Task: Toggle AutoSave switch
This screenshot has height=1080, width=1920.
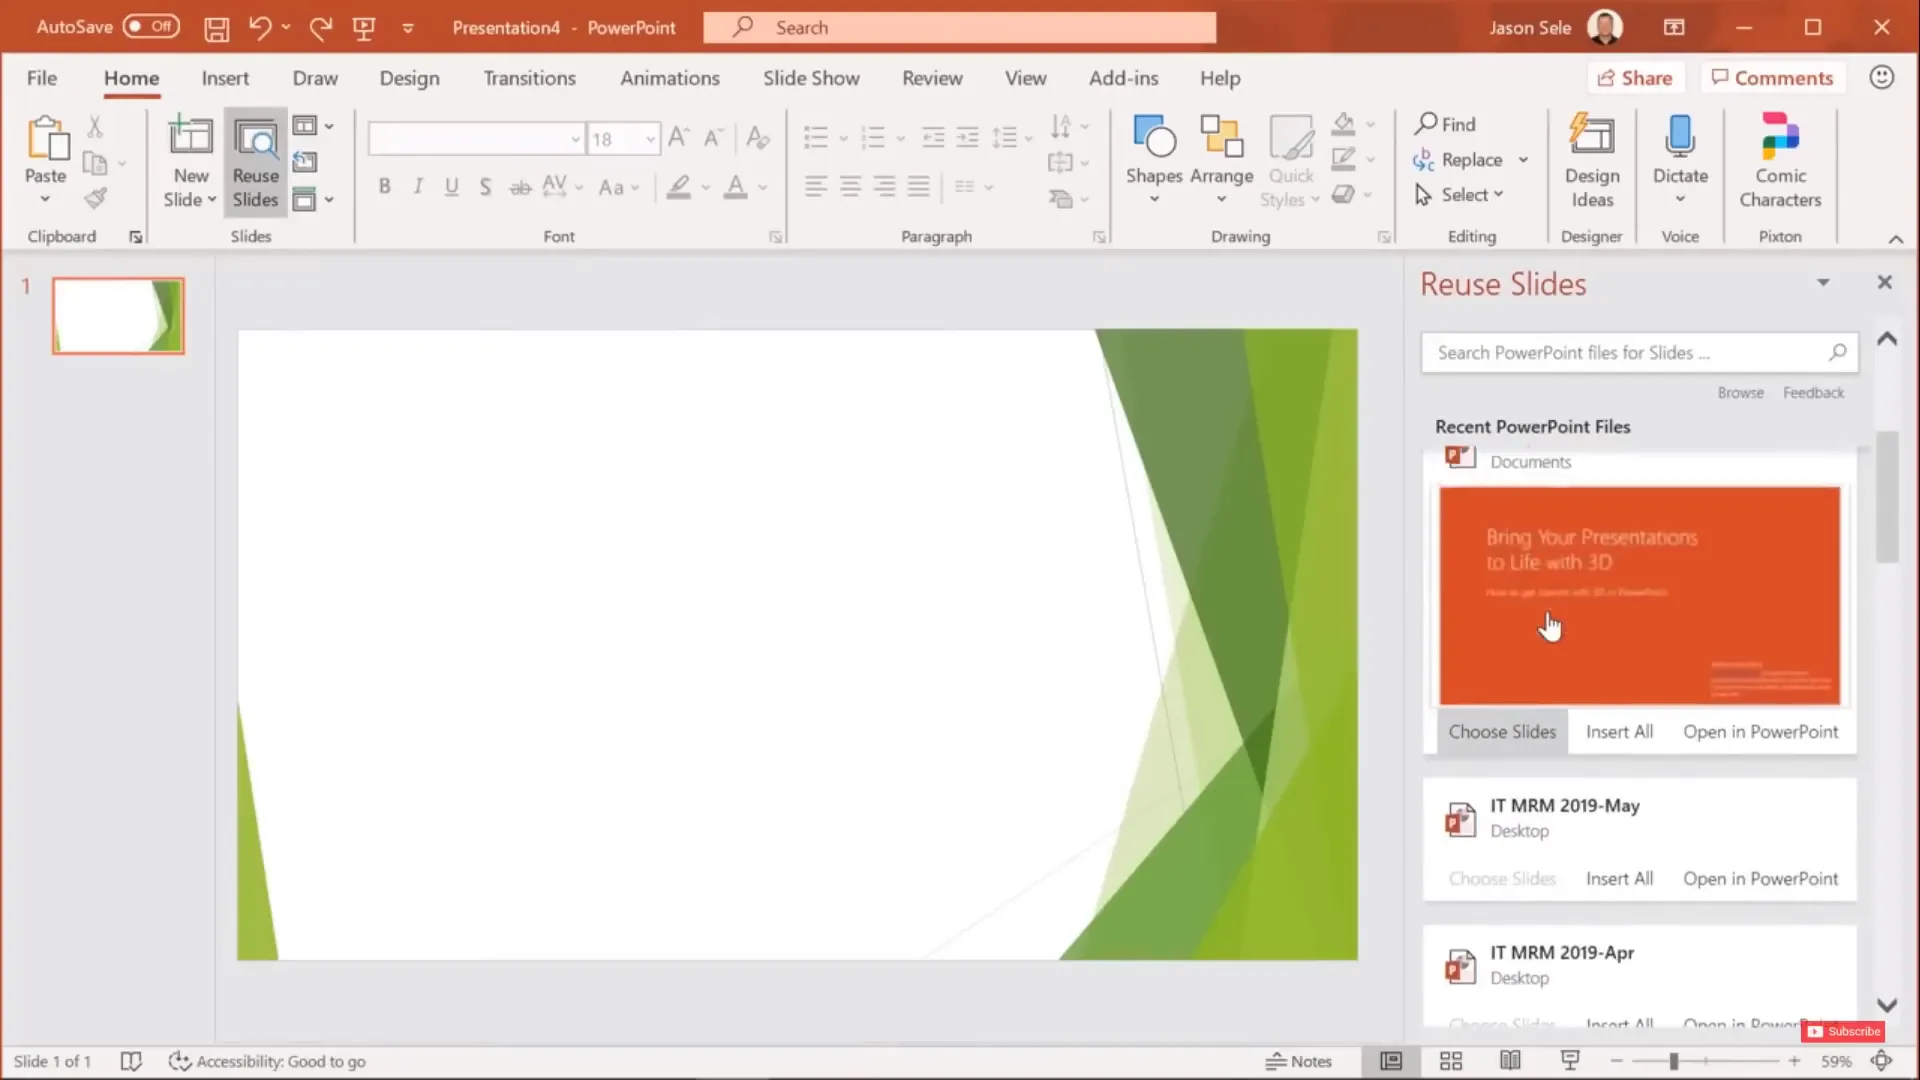Action: 151,27
